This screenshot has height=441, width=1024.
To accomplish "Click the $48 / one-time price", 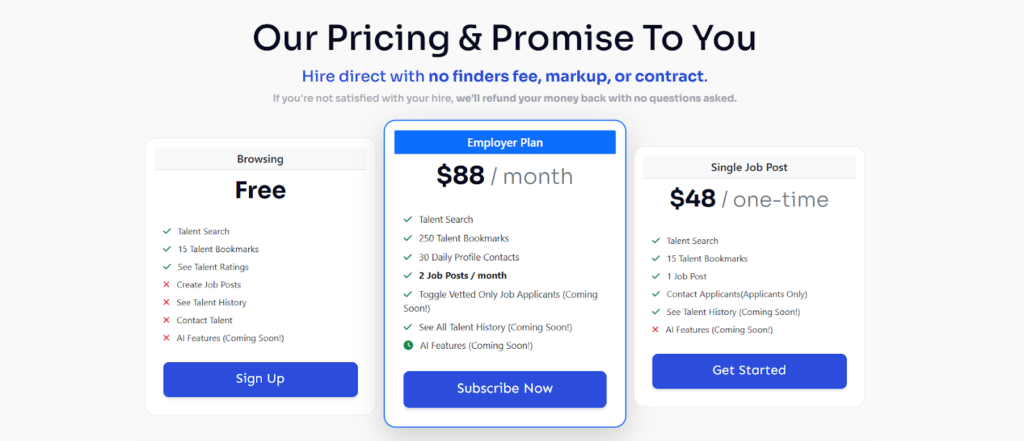I will pos(749,199).
